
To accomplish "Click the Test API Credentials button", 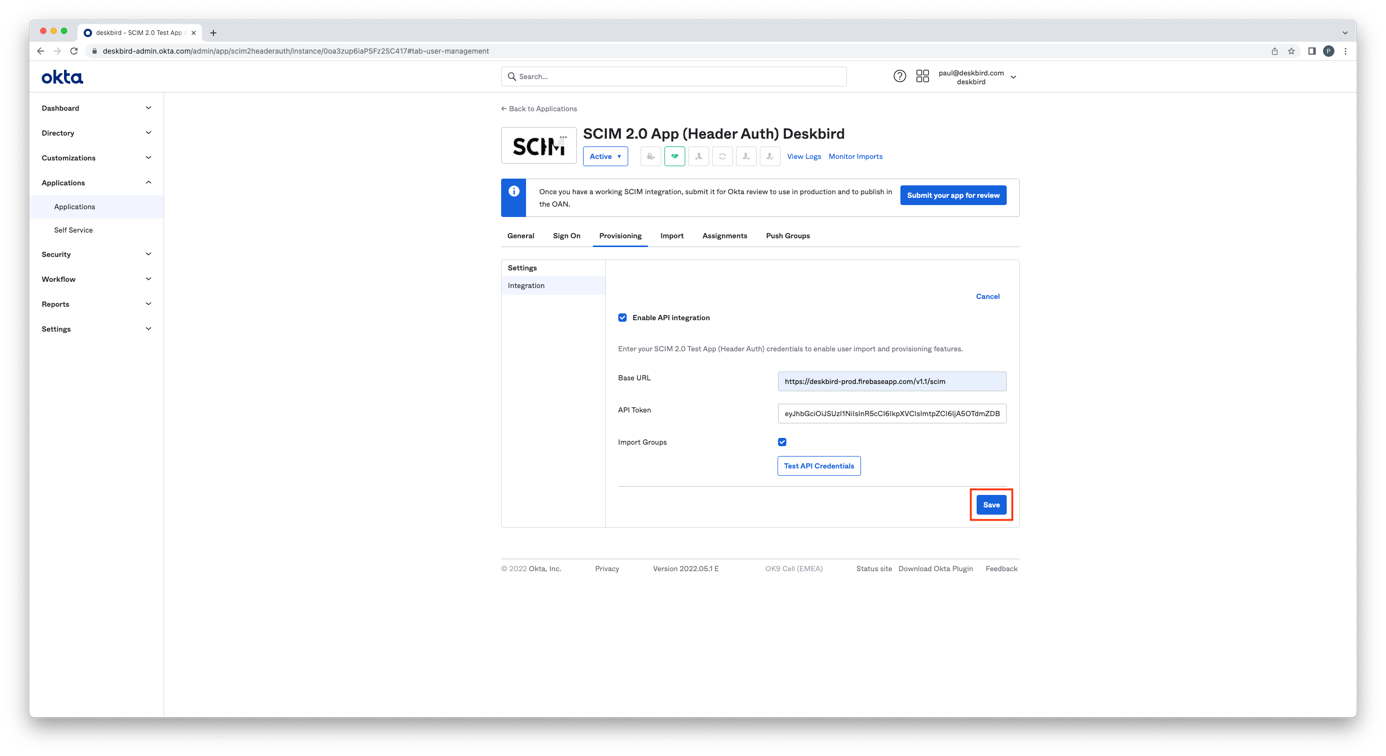I will pyautogui.click(x=818, y=466).
